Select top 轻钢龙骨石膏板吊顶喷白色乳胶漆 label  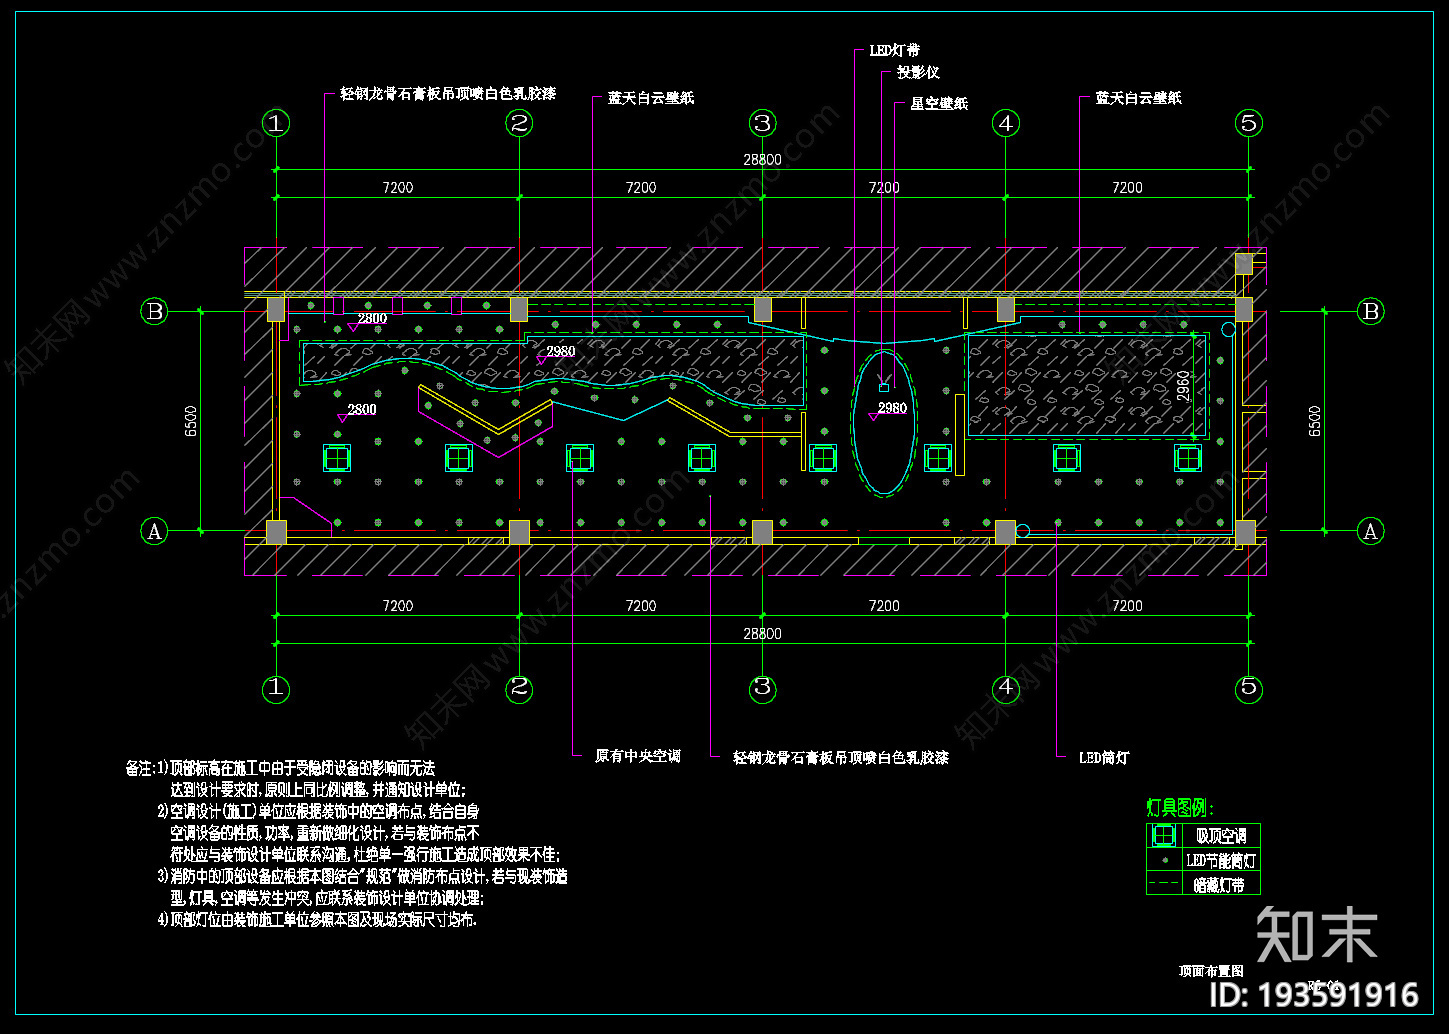[448, 93]
